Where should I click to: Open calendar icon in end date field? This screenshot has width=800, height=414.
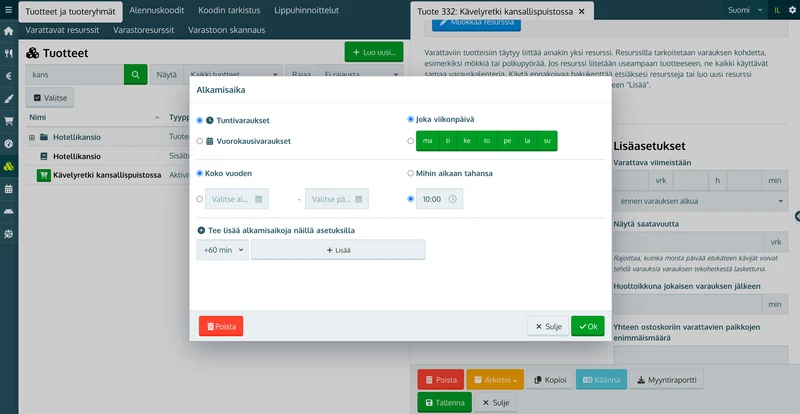[359, 199]
